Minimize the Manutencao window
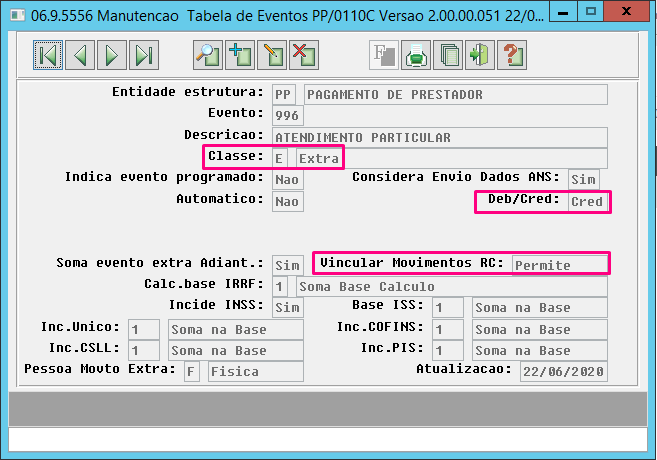Viewport: 657px width, 460px height. (x=563, y=12)
